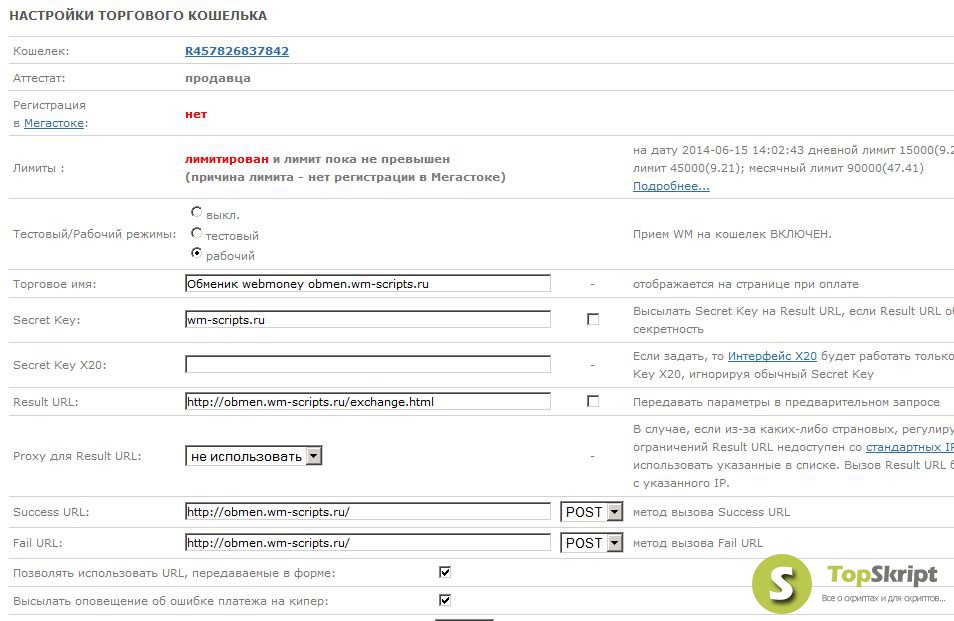Select the тестовый mode radio button
This screenshot has width=954, height=621.
point(196,233)
